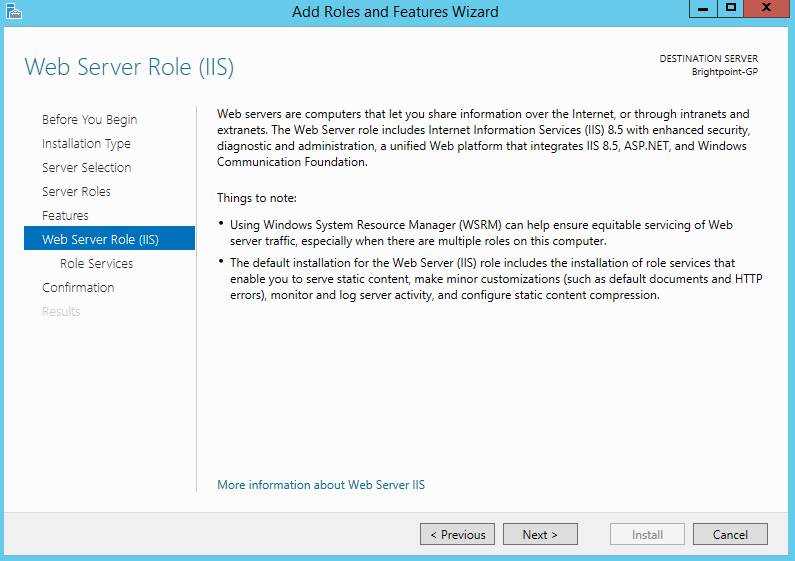795x561 pixels.
Task: Jump to the Server Roles step
Action: pyautogui.click(x=76, y=192)
